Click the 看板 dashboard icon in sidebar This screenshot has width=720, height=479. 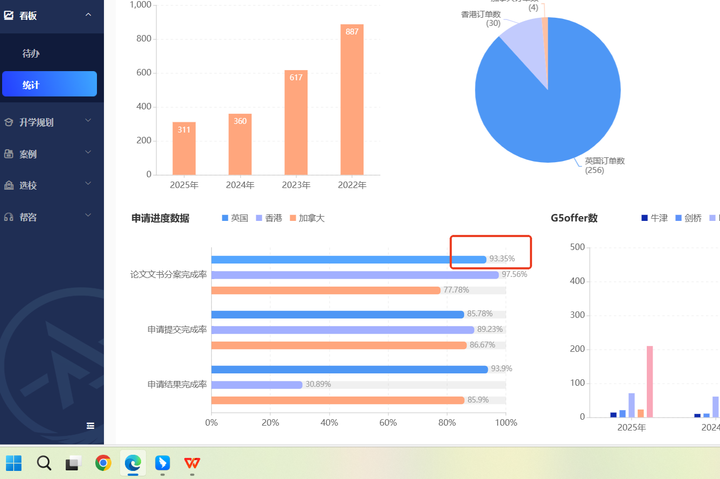point(9,15)
